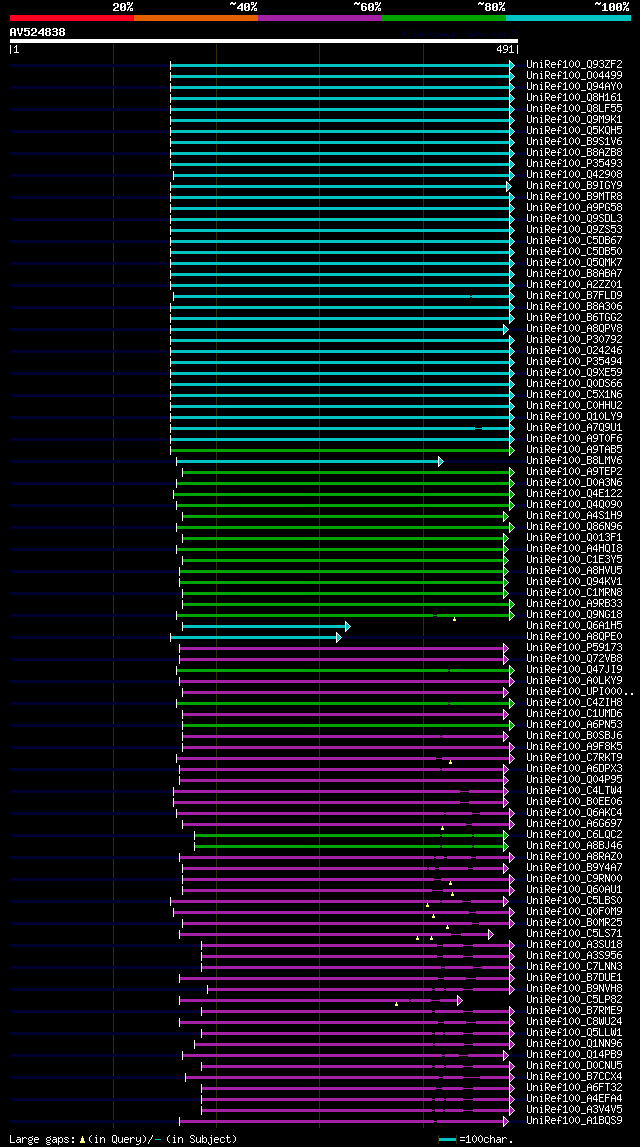Select the UniRef100_A9F8K5 label
The width and height of the screenshot is (640, 1147).
click(x=574, y=747)
